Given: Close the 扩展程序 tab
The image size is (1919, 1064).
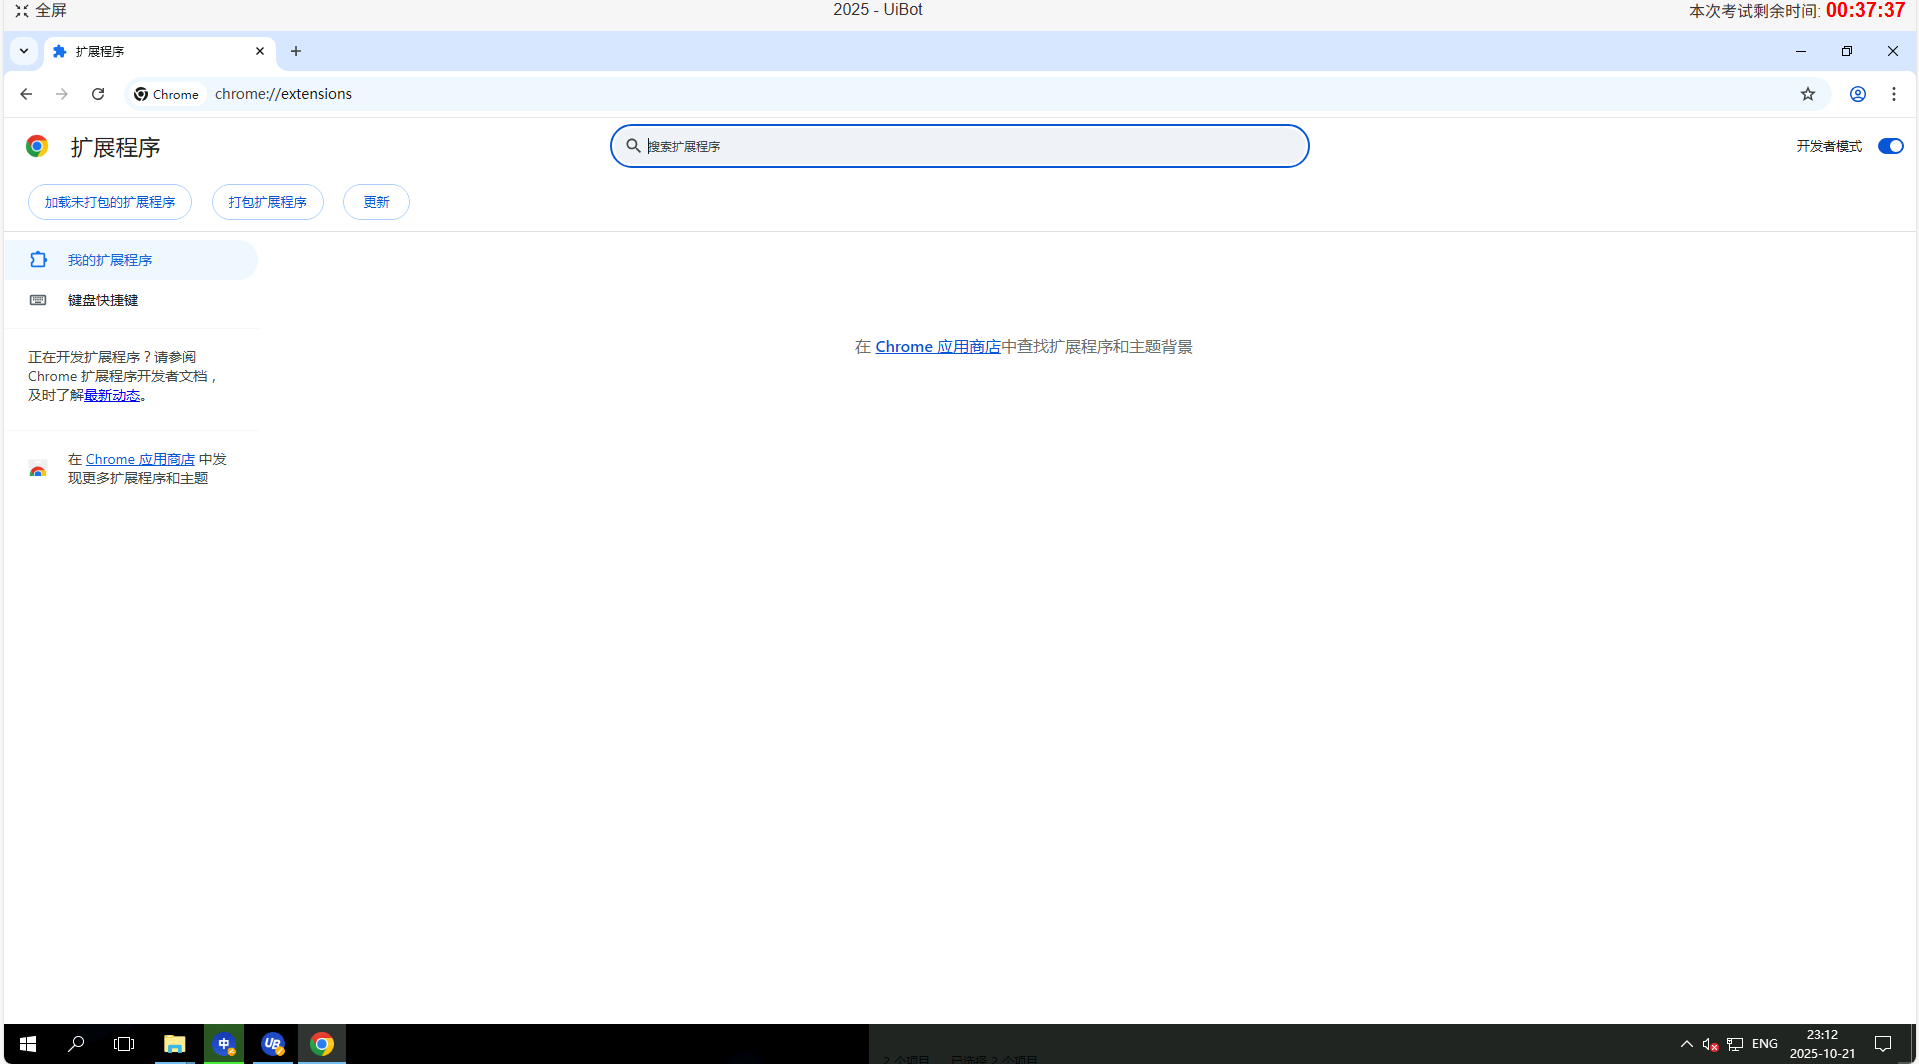Looking at the screenshot, I should click(260, 51).
